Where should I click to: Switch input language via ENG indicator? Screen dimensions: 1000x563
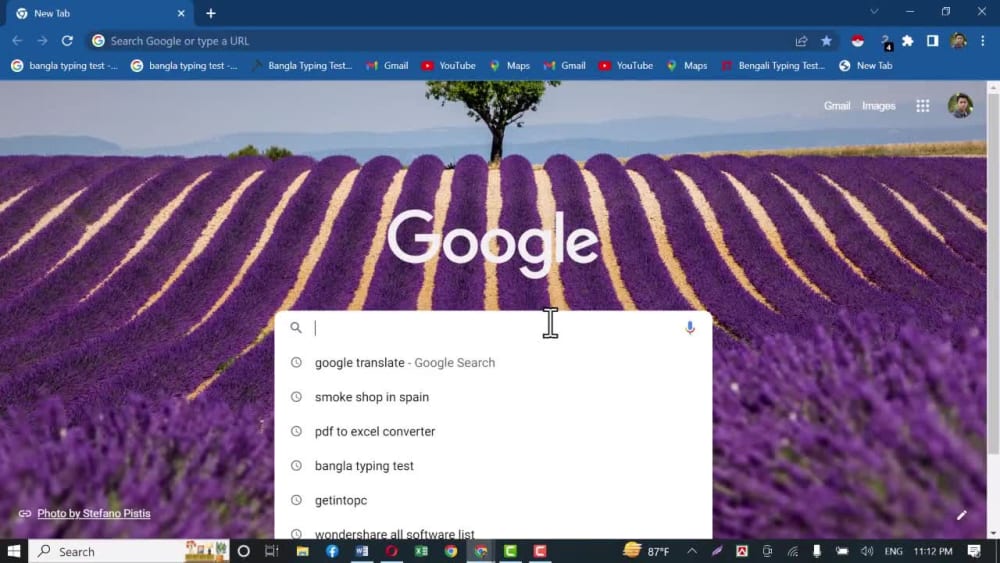tap(893, 551)
